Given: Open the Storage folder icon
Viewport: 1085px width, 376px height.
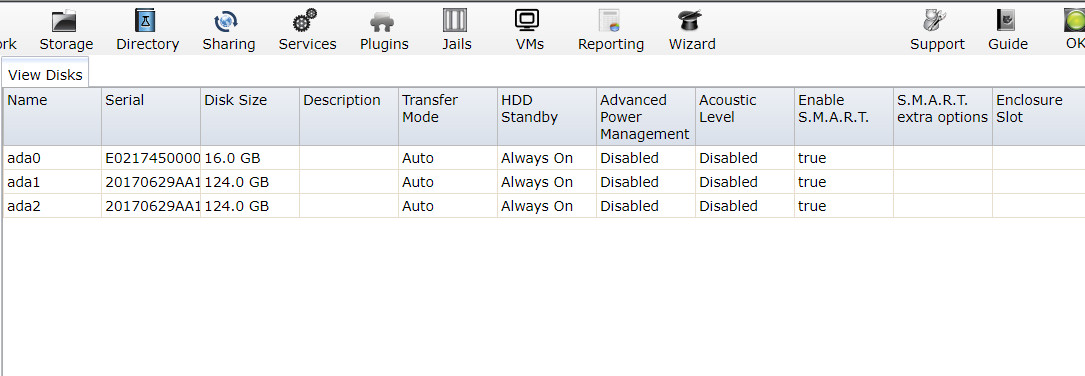Looking at the screenshot, I should point(65,21).
